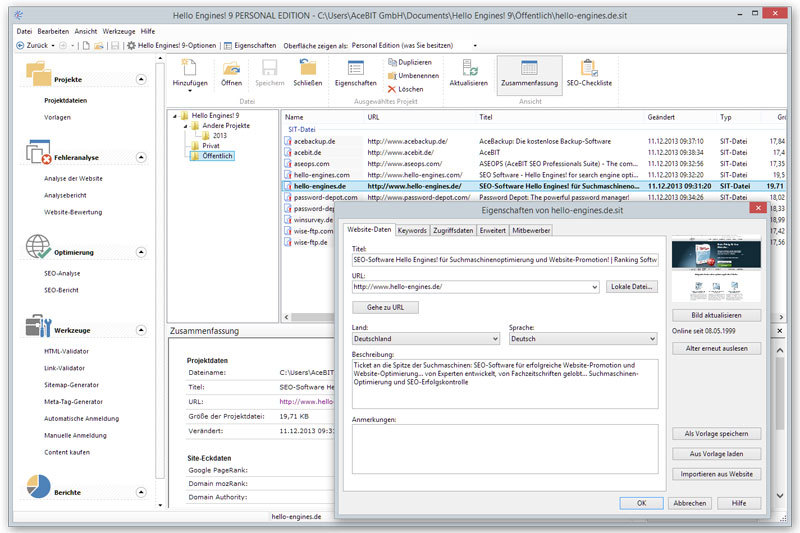Click Als Vorlage speichern button
The width and height of the screenshot is (800, 533).
[x=716, y=434]
